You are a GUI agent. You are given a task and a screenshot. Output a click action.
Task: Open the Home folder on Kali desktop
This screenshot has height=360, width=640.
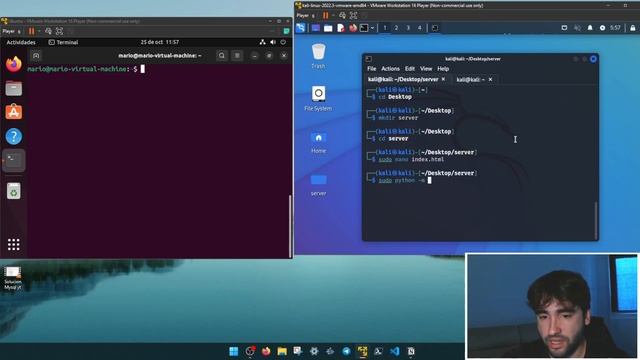[x=318, y=142]
